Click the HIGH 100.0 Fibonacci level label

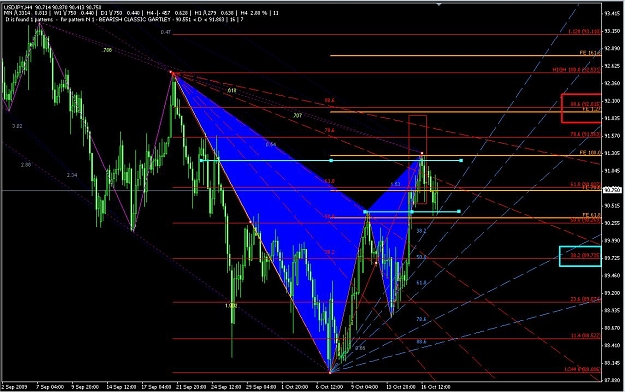click(576, 70)
